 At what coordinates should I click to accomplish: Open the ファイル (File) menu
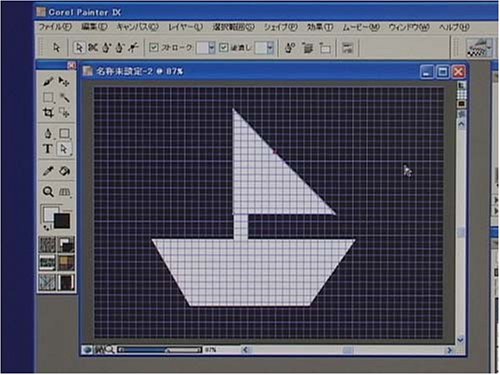55,27
